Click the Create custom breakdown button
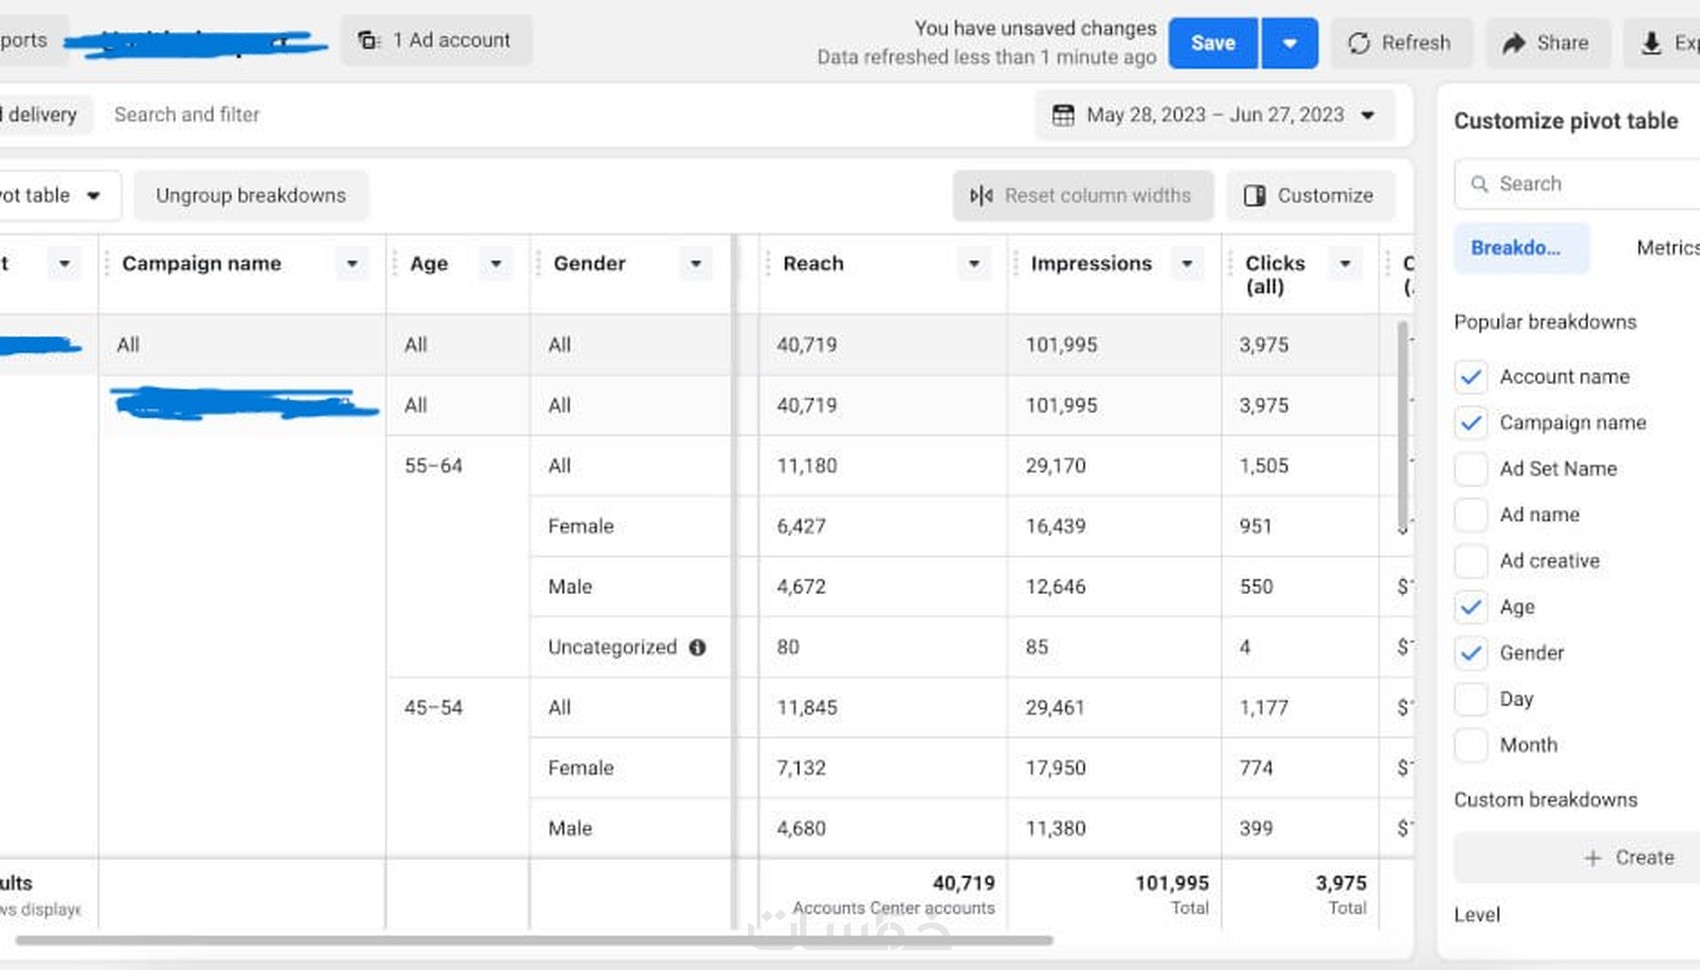1700x970 pixels. pos(1629,857)
